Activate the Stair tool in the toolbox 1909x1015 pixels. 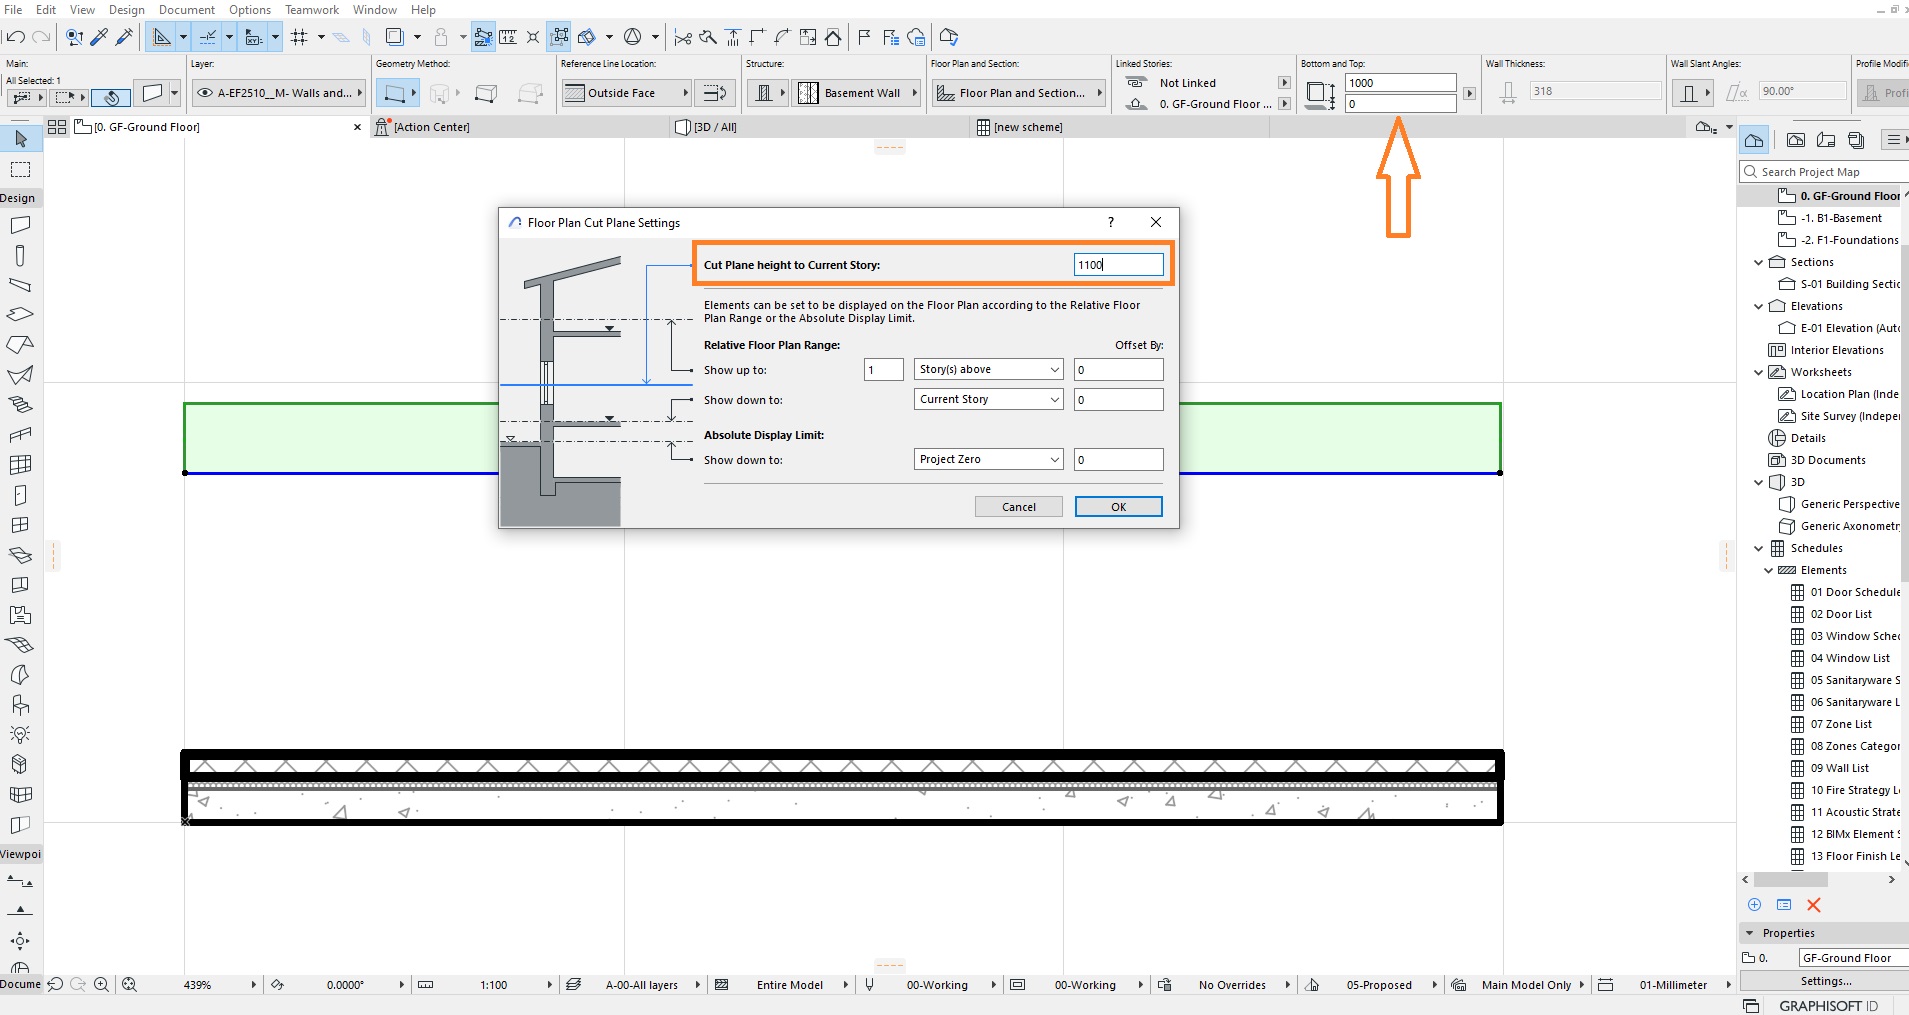20,405
